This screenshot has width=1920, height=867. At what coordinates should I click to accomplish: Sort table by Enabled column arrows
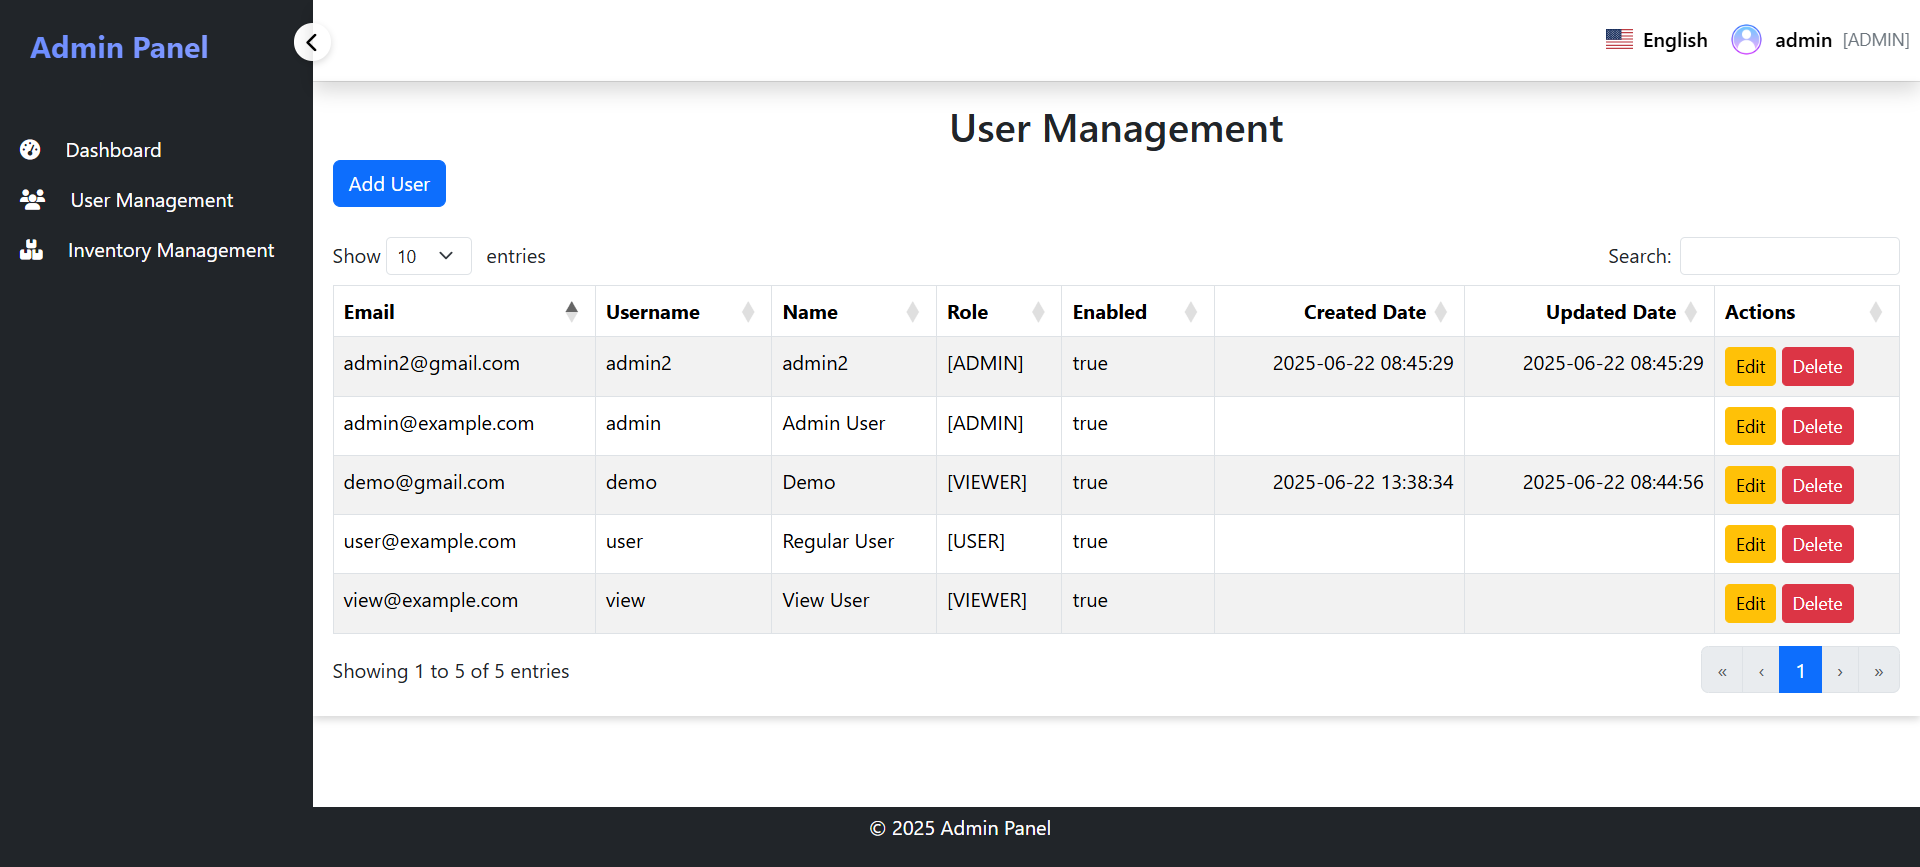[x=1191, y=312]
